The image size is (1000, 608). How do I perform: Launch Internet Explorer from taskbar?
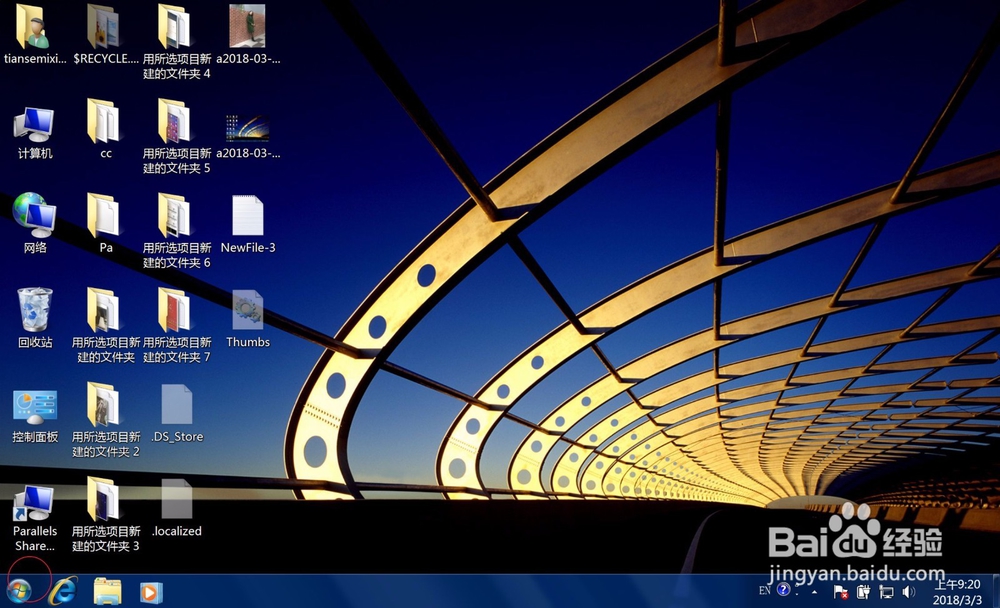click(64, 591)
